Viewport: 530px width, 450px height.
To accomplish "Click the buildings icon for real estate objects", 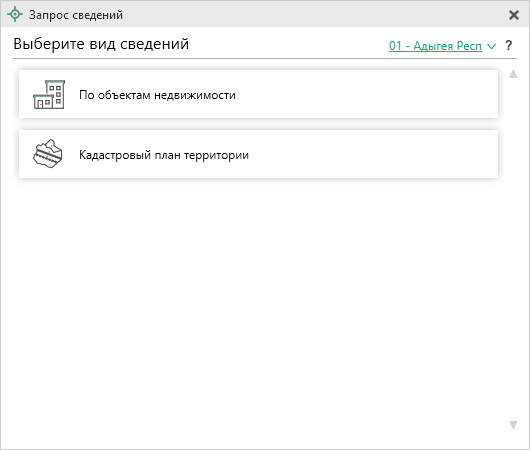I will [x=49, y=94].
